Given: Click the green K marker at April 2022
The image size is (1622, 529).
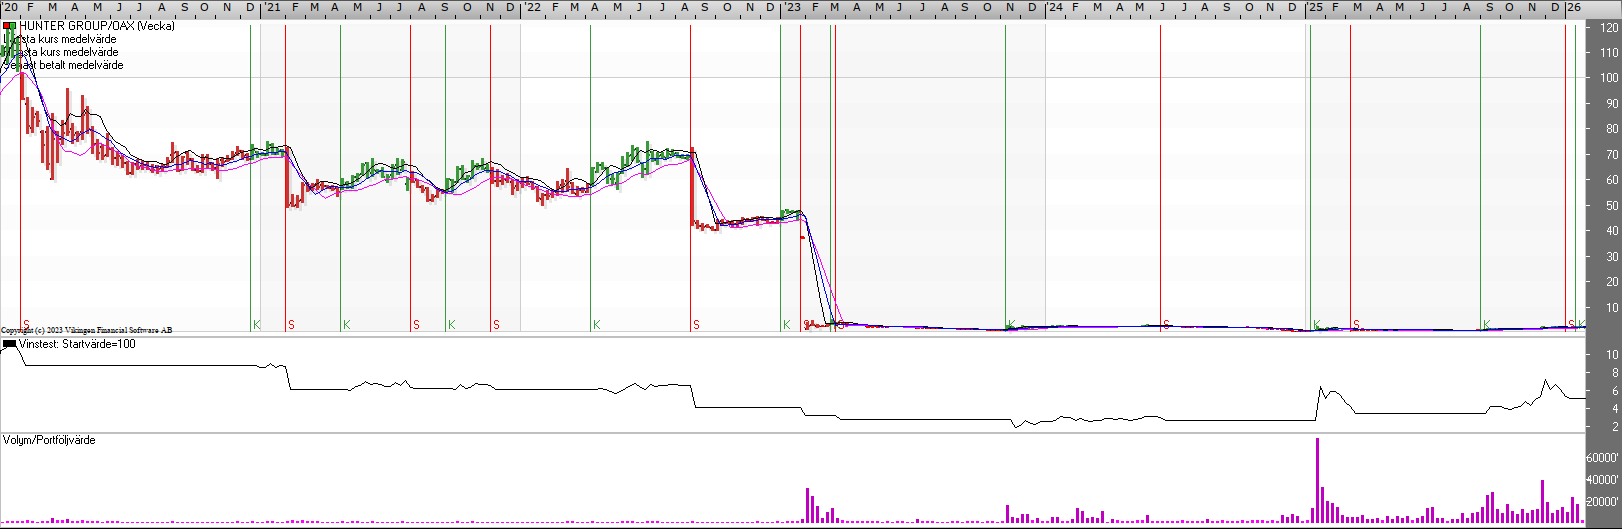Looking at the screenshot, I should coord(597,325).
